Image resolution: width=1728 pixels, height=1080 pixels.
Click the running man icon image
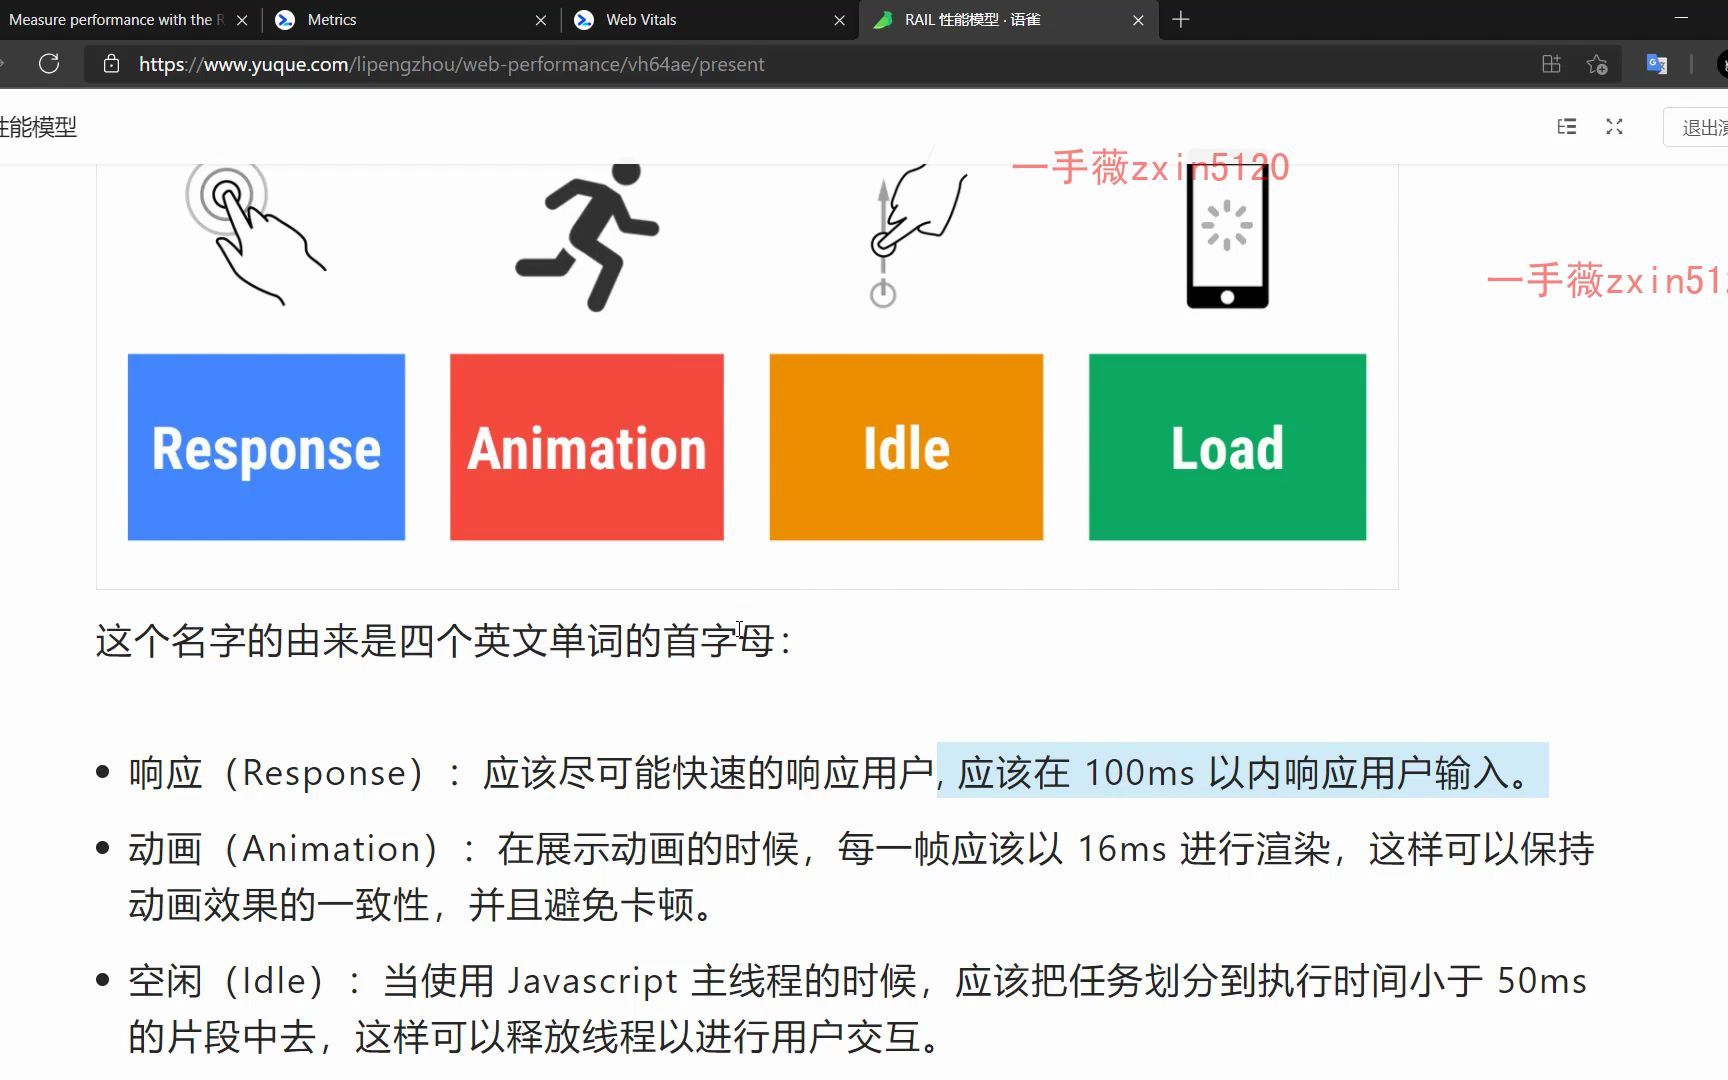587,238
